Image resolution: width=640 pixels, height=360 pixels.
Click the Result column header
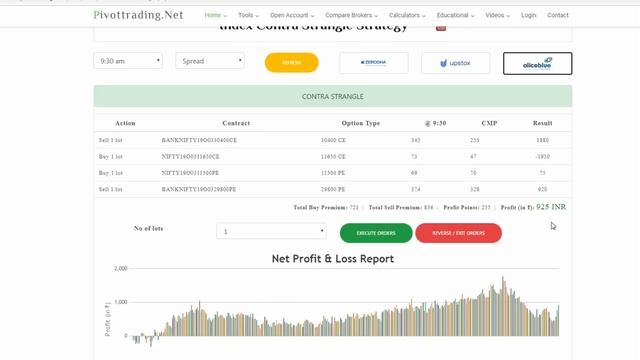tap(542, 123)
